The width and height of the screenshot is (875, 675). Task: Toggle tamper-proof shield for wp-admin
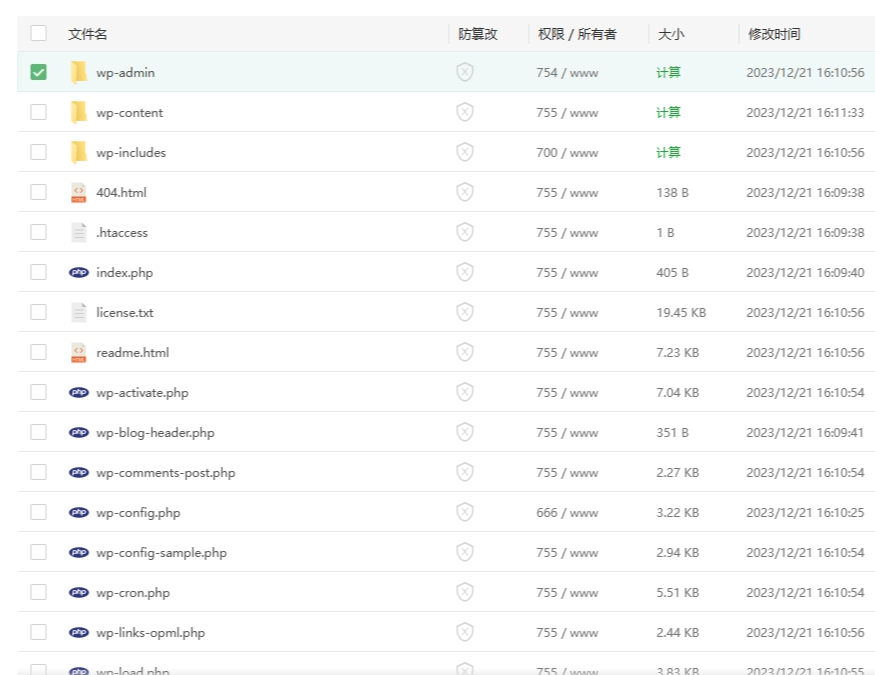pyautogui.click(x=465, y=72)
